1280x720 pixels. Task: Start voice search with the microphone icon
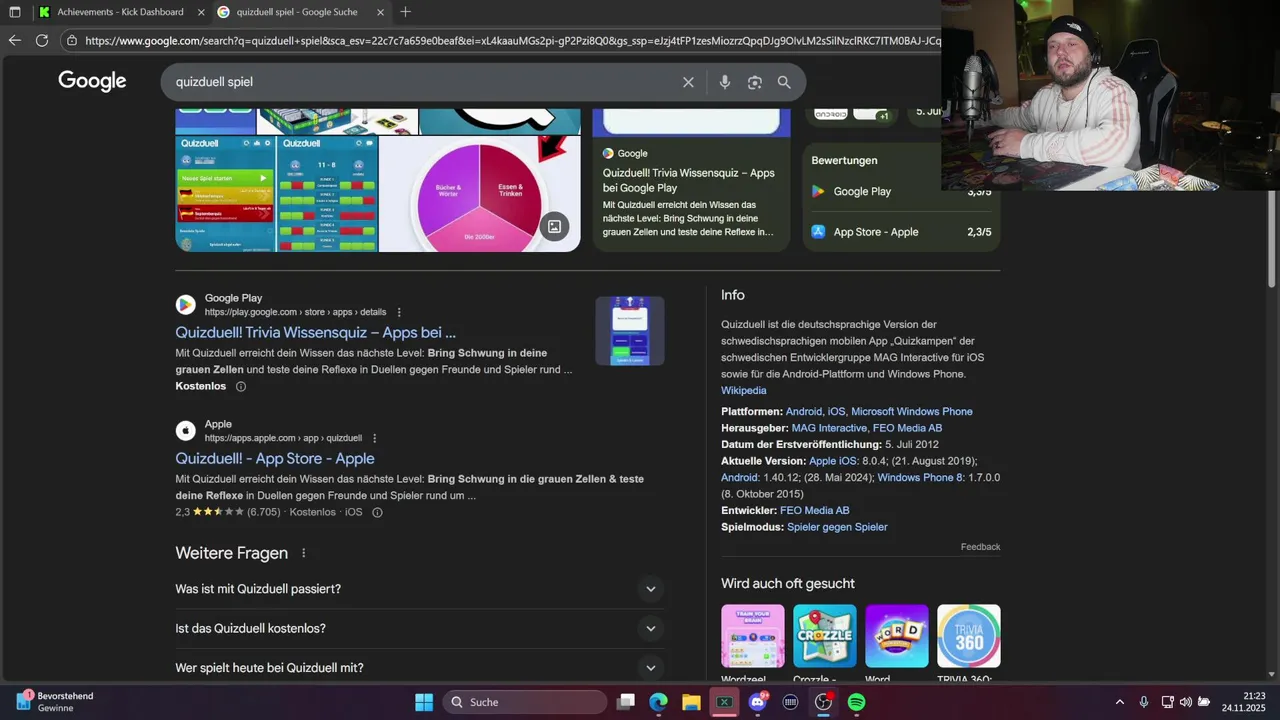point(725,82)
